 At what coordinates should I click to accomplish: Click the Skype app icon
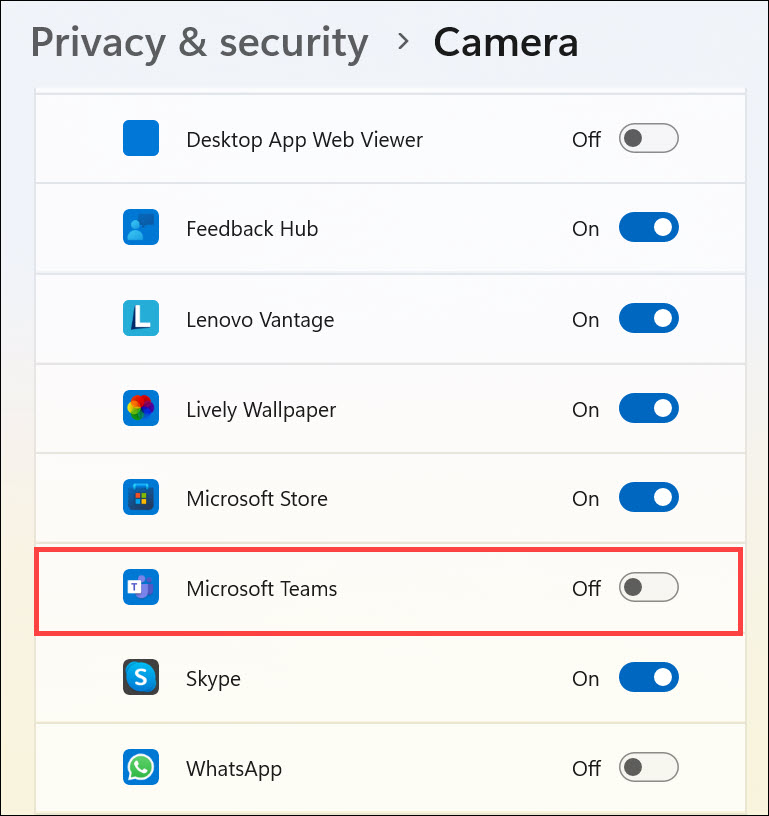141,677
